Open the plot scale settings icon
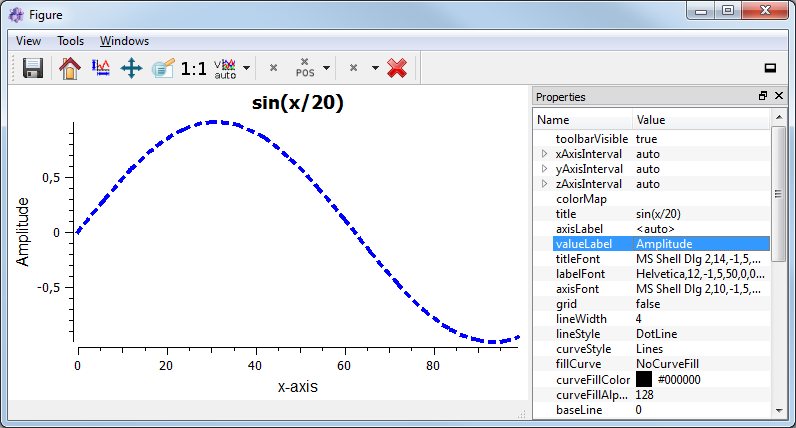 [x=100, y=68]
